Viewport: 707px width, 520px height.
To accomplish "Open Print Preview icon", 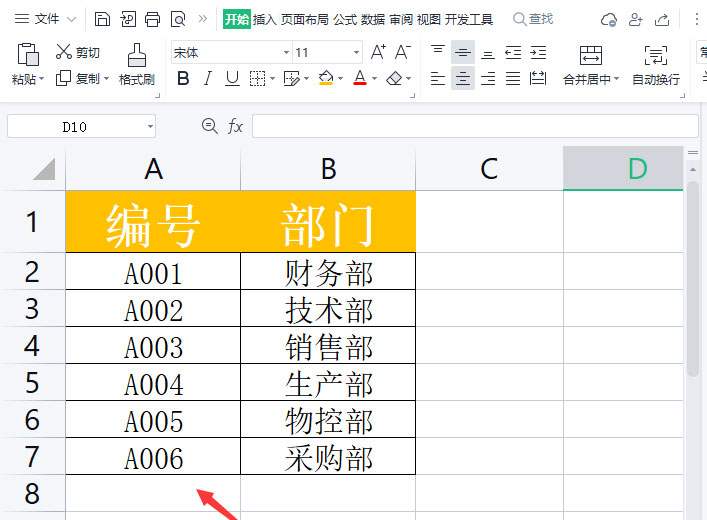I will point(178,19).
